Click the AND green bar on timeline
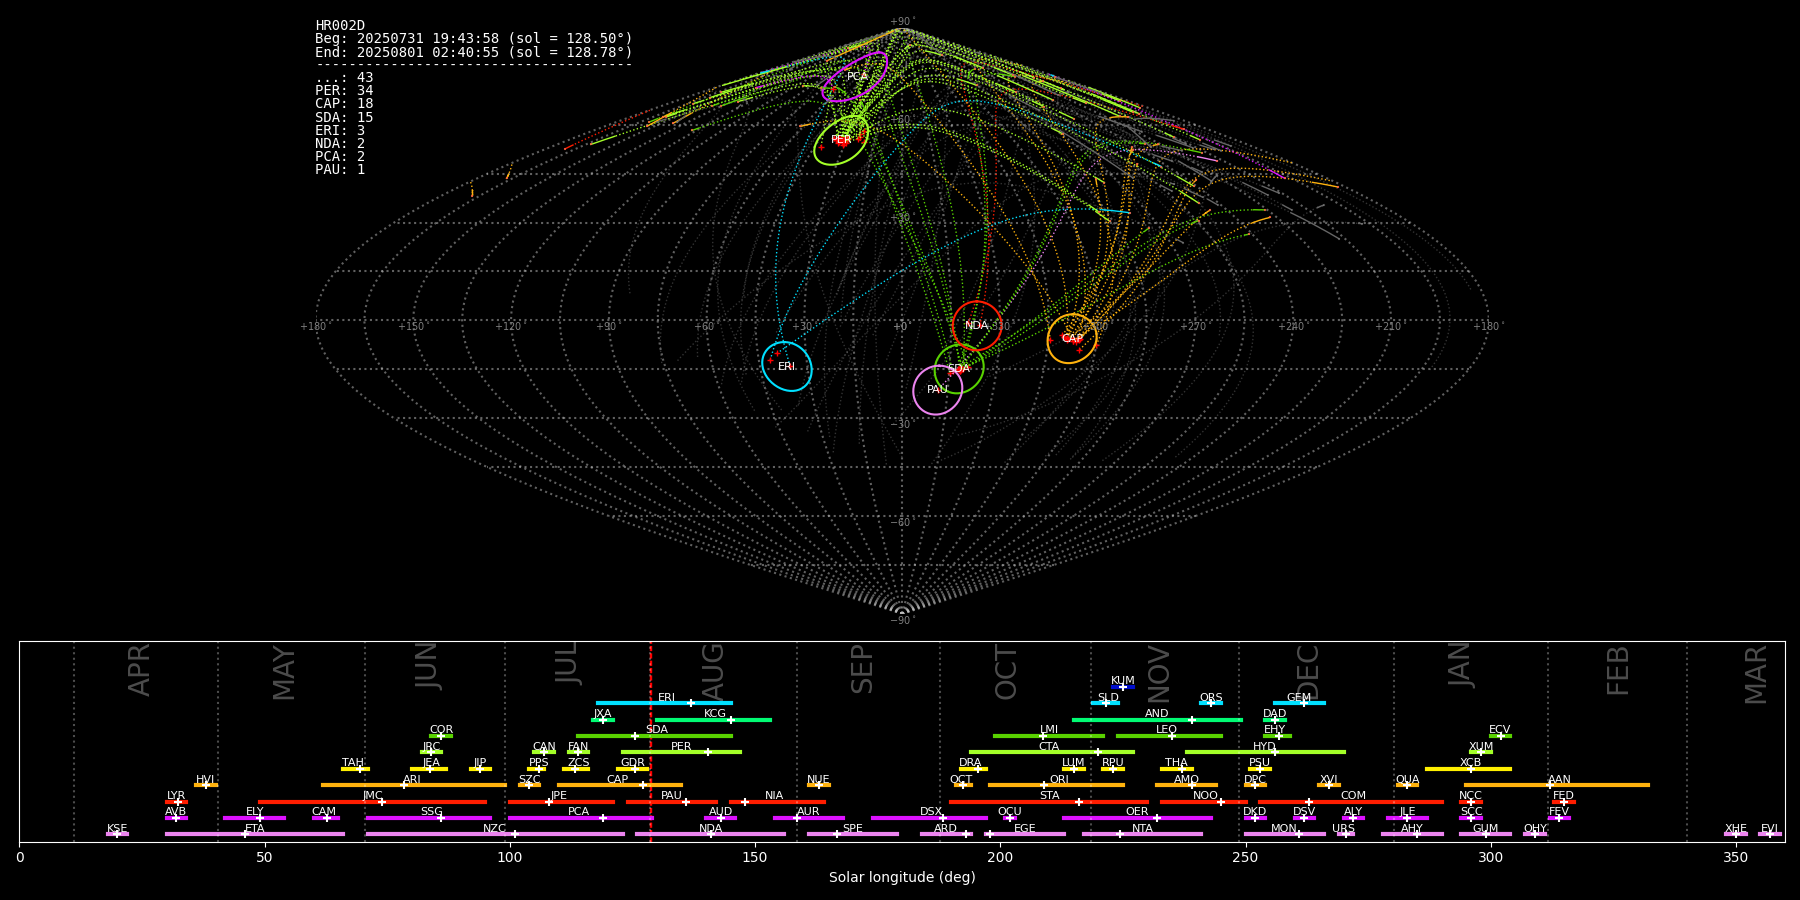The width and height of the screenshot is (1800, 900). pyautogui.click(x=1157, y=719)
